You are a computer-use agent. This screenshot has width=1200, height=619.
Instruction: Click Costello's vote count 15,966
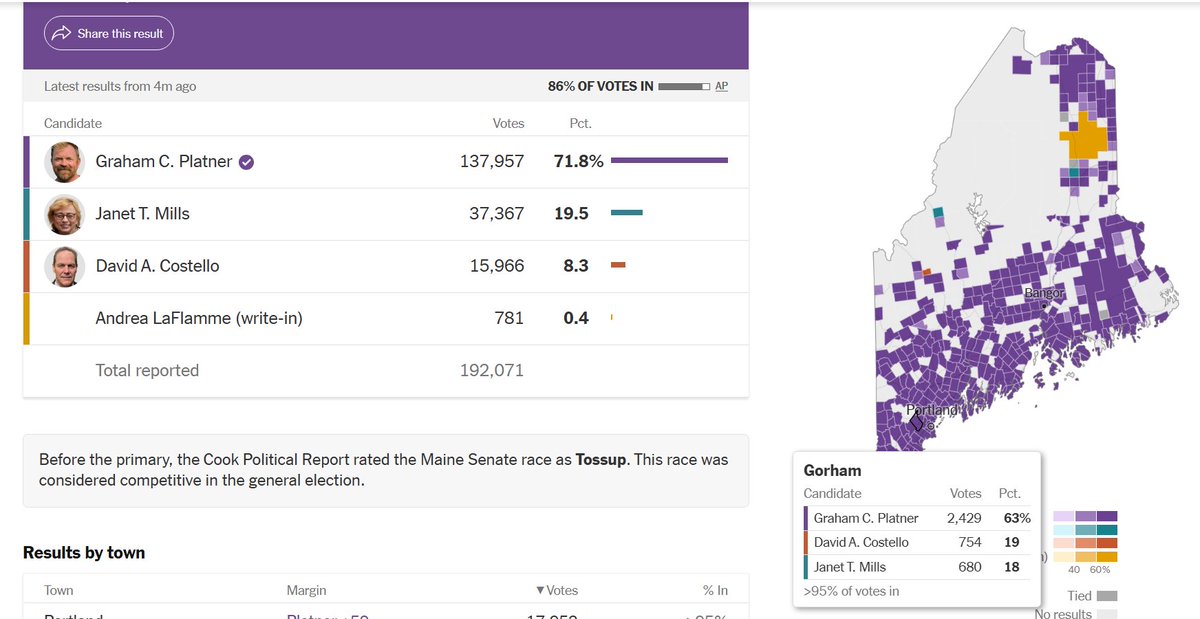[496, 266]
